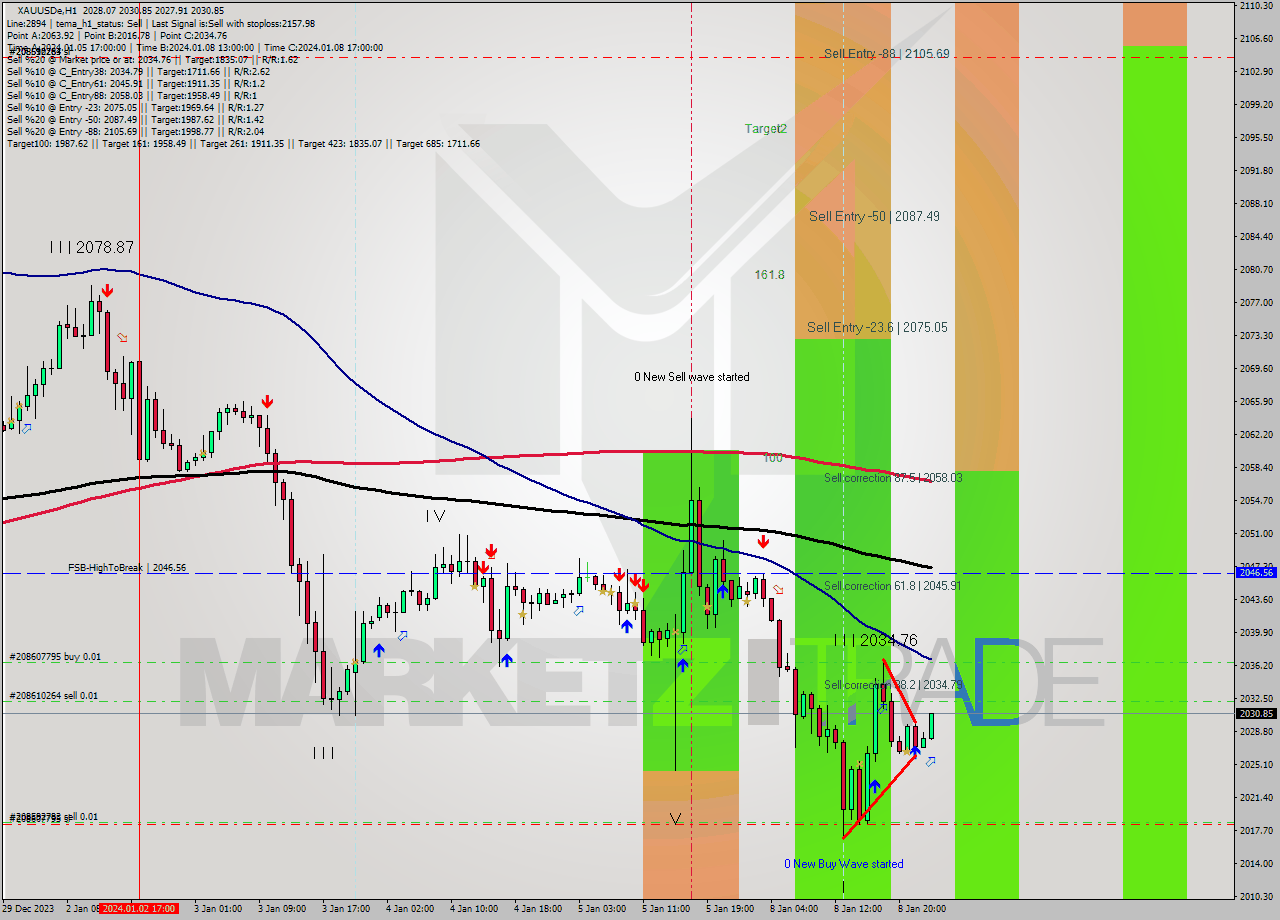Click the 3 Jan 01:00 time label
The image size is (1280, 920).
pyautogui.click(x=218, y=909)
